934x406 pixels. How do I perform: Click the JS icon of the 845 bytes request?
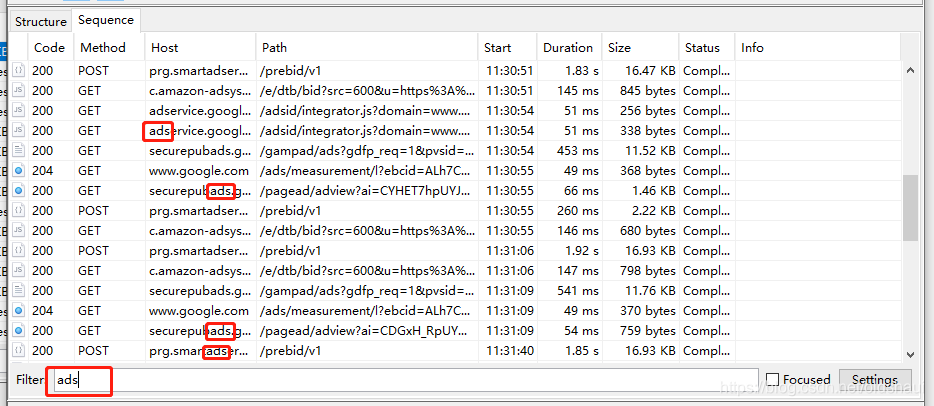tap(18, 90)
